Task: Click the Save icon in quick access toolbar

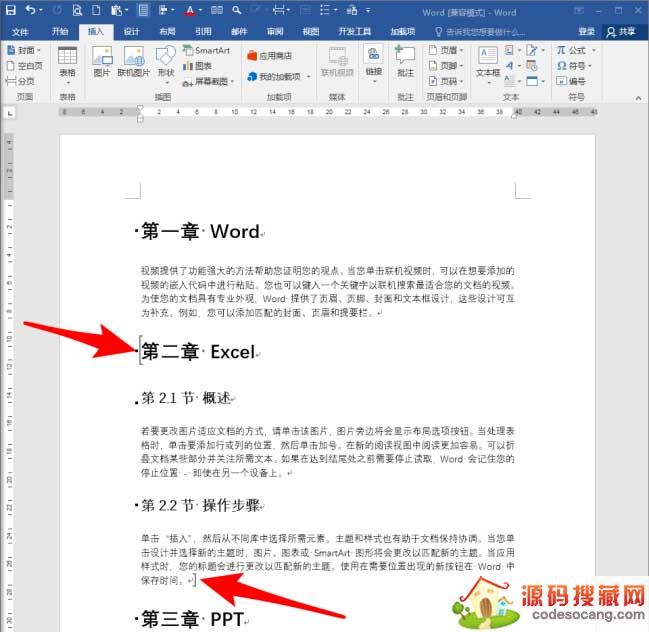Action: [x=9, y=11]
